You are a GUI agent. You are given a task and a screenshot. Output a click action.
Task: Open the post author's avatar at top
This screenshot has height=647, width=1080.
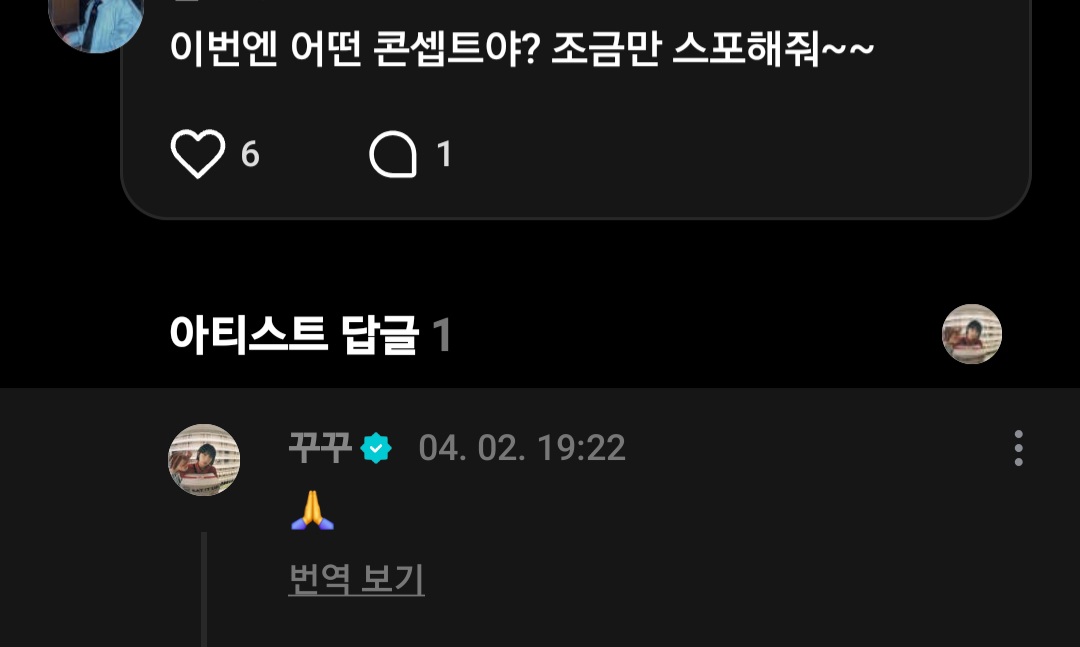(x=96, y=21)
